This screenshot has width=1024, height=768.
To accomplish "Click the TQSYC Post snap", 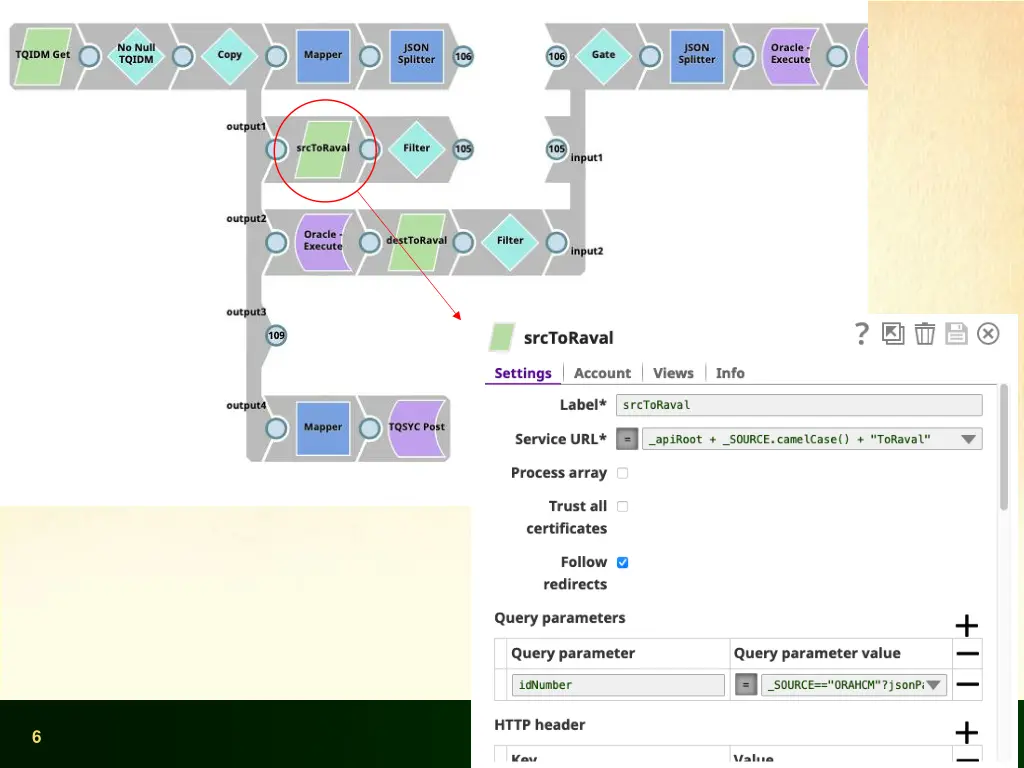I will click(x=417, y=428).
